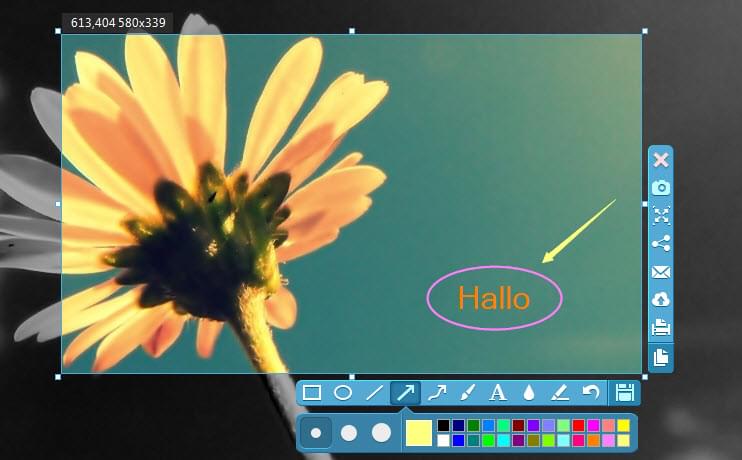Pick the red color swatch
Viewport: 742px width, 460px height.
(x=579, y=426)
